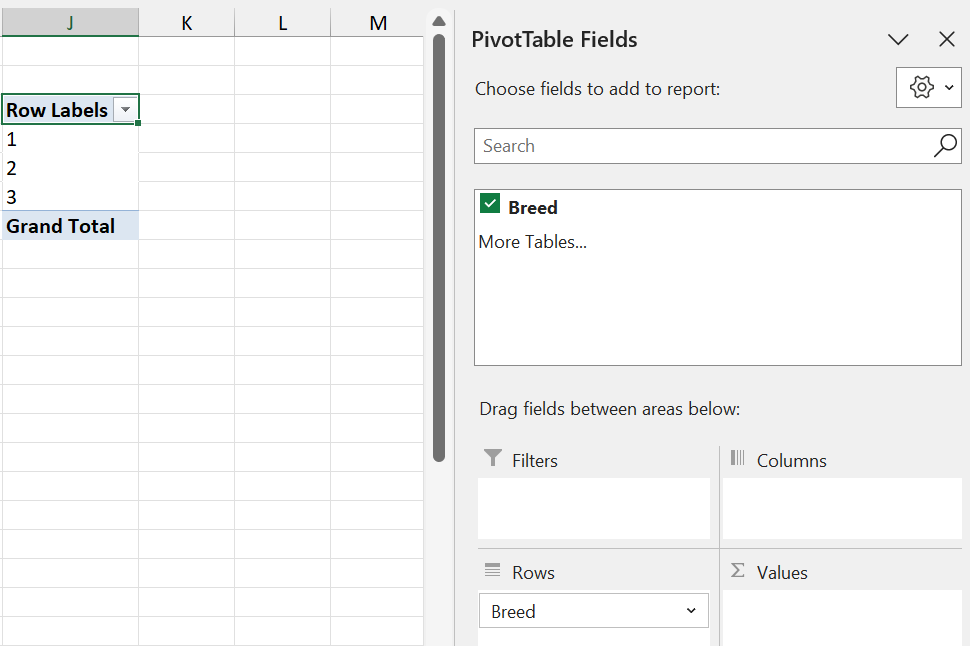Click the Filters funnel icon
The height and width of the screenshot is (646, 970).
pyautogui.click(x=492, y=459)
